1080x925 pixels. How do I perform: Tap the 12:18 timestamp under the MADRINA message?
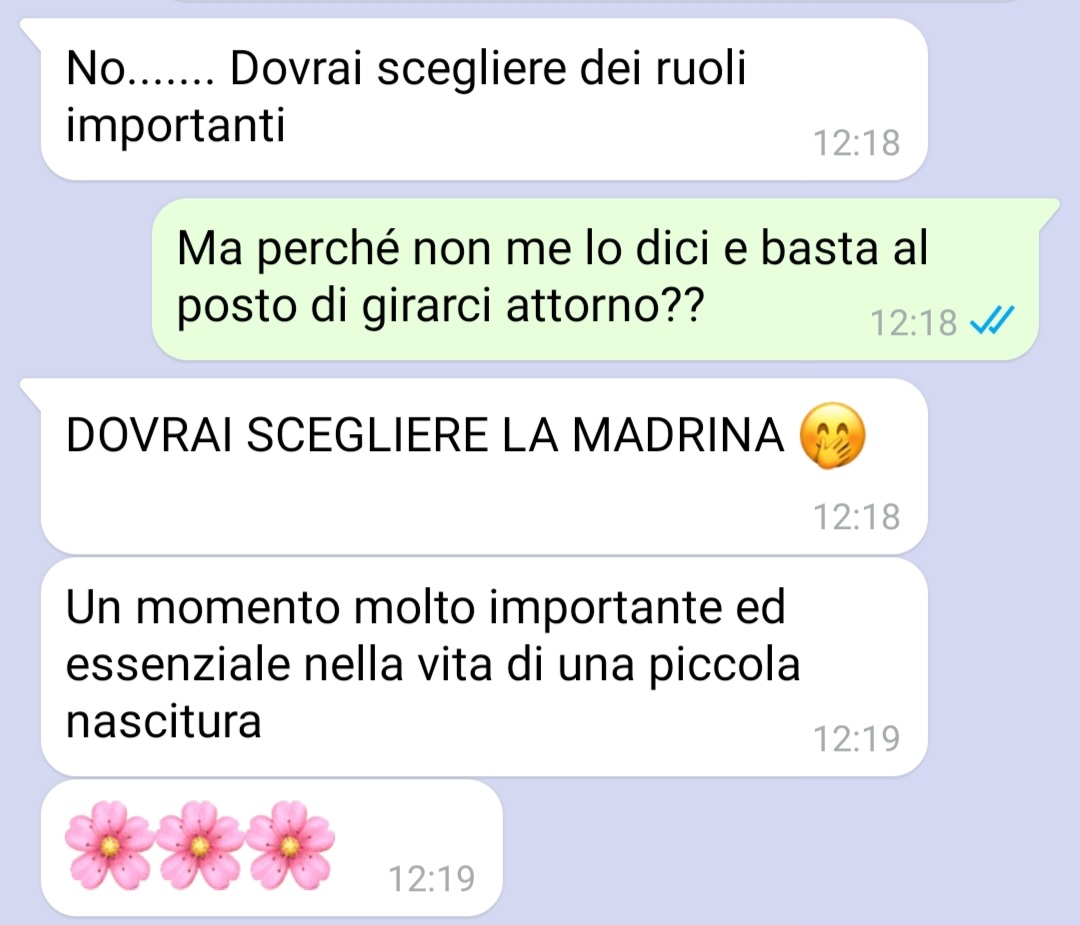point(857,517)
